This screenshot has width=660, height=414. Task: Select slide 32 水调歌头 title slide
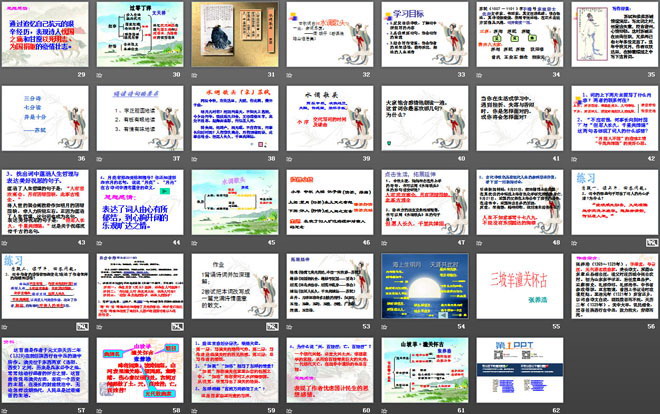[x=330, y=34]
